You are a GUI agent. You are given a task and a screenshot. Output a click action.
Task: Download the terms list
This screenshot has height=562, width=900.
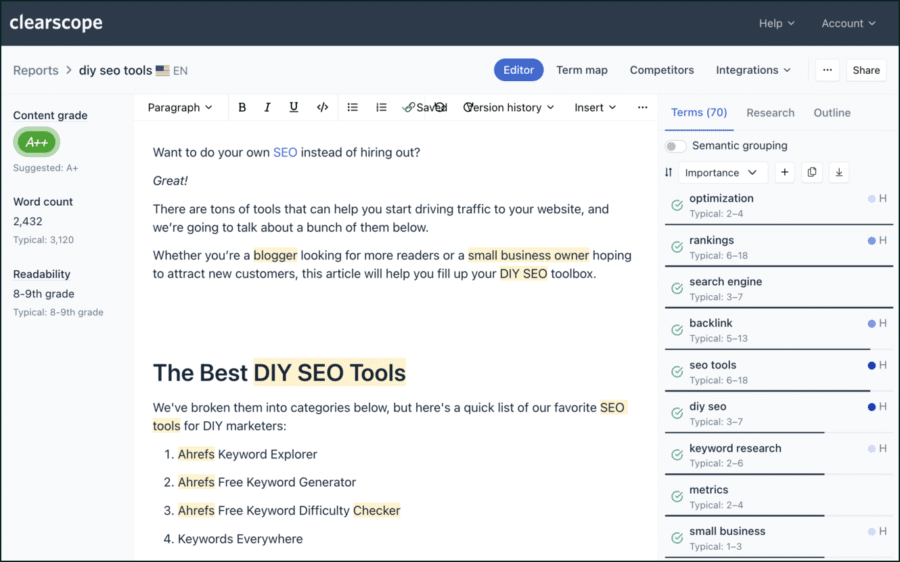pyautogui.click(x=839, y=172)
